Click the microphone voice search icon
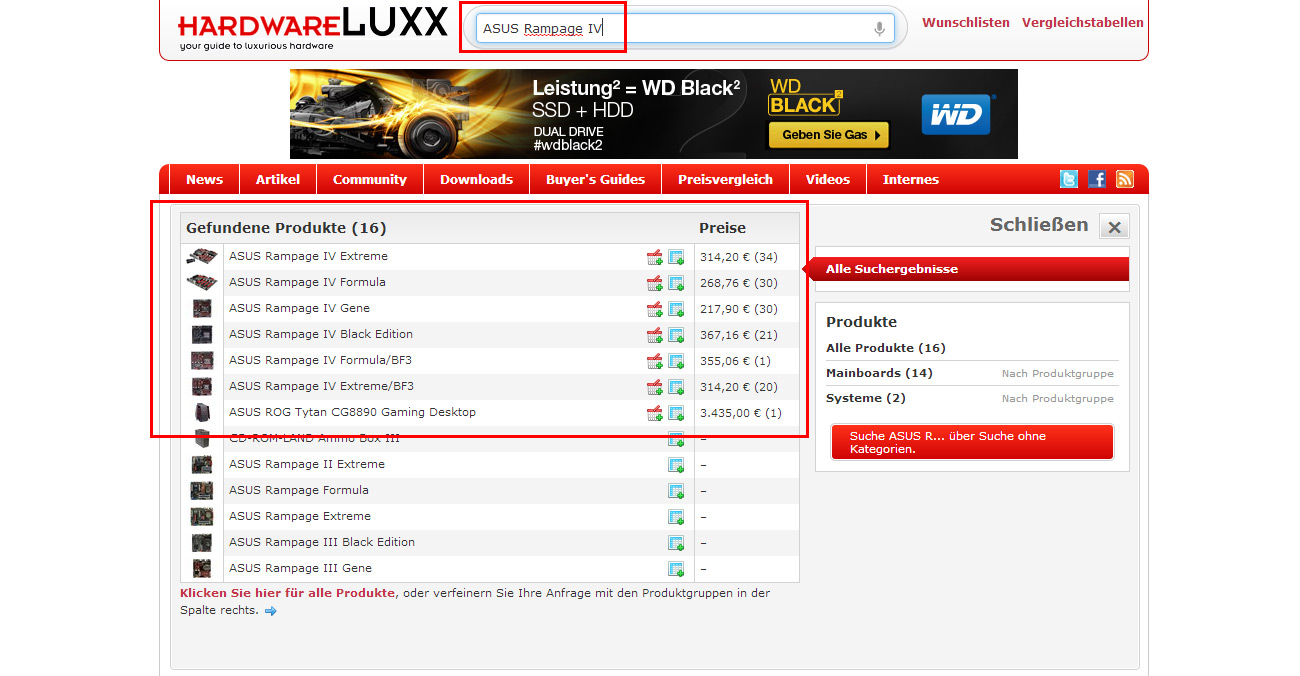 879,29
